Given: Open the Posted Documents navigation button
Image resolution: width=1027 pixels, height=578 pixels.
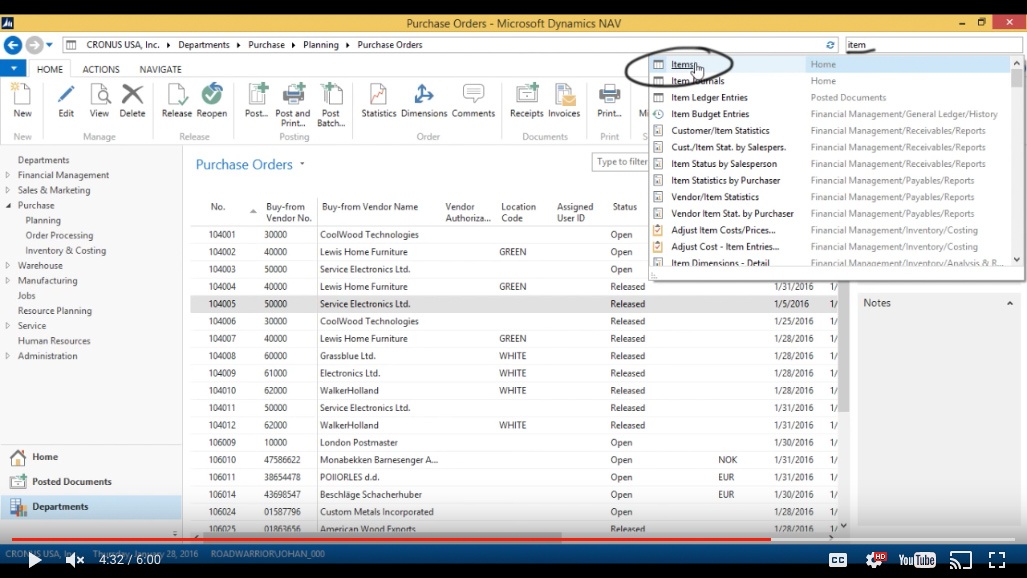Looking at the screenshot, I should (x=92, y=482).
